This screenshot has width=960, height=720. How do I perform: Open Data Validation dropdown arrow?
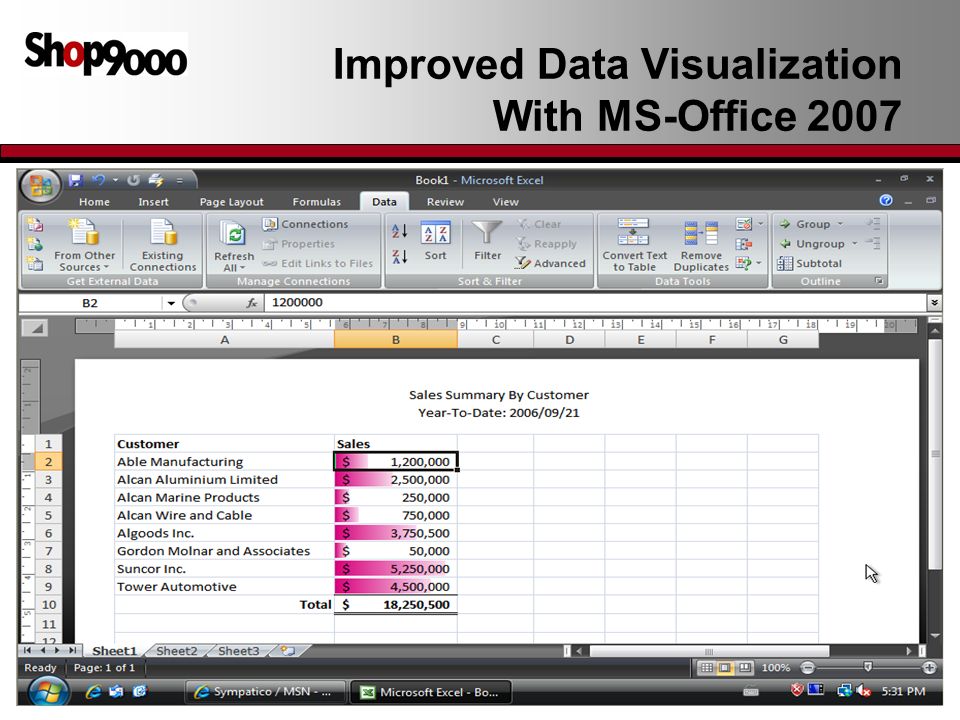click(761, 223)
